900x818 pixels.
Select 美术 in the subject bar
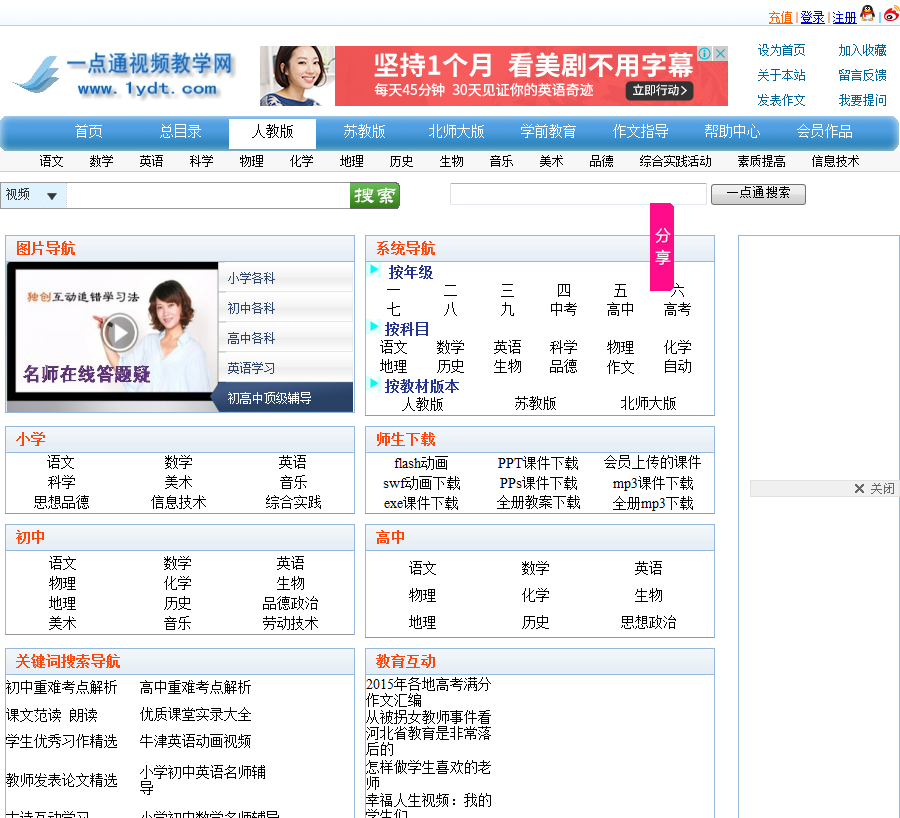pos(551,161)
